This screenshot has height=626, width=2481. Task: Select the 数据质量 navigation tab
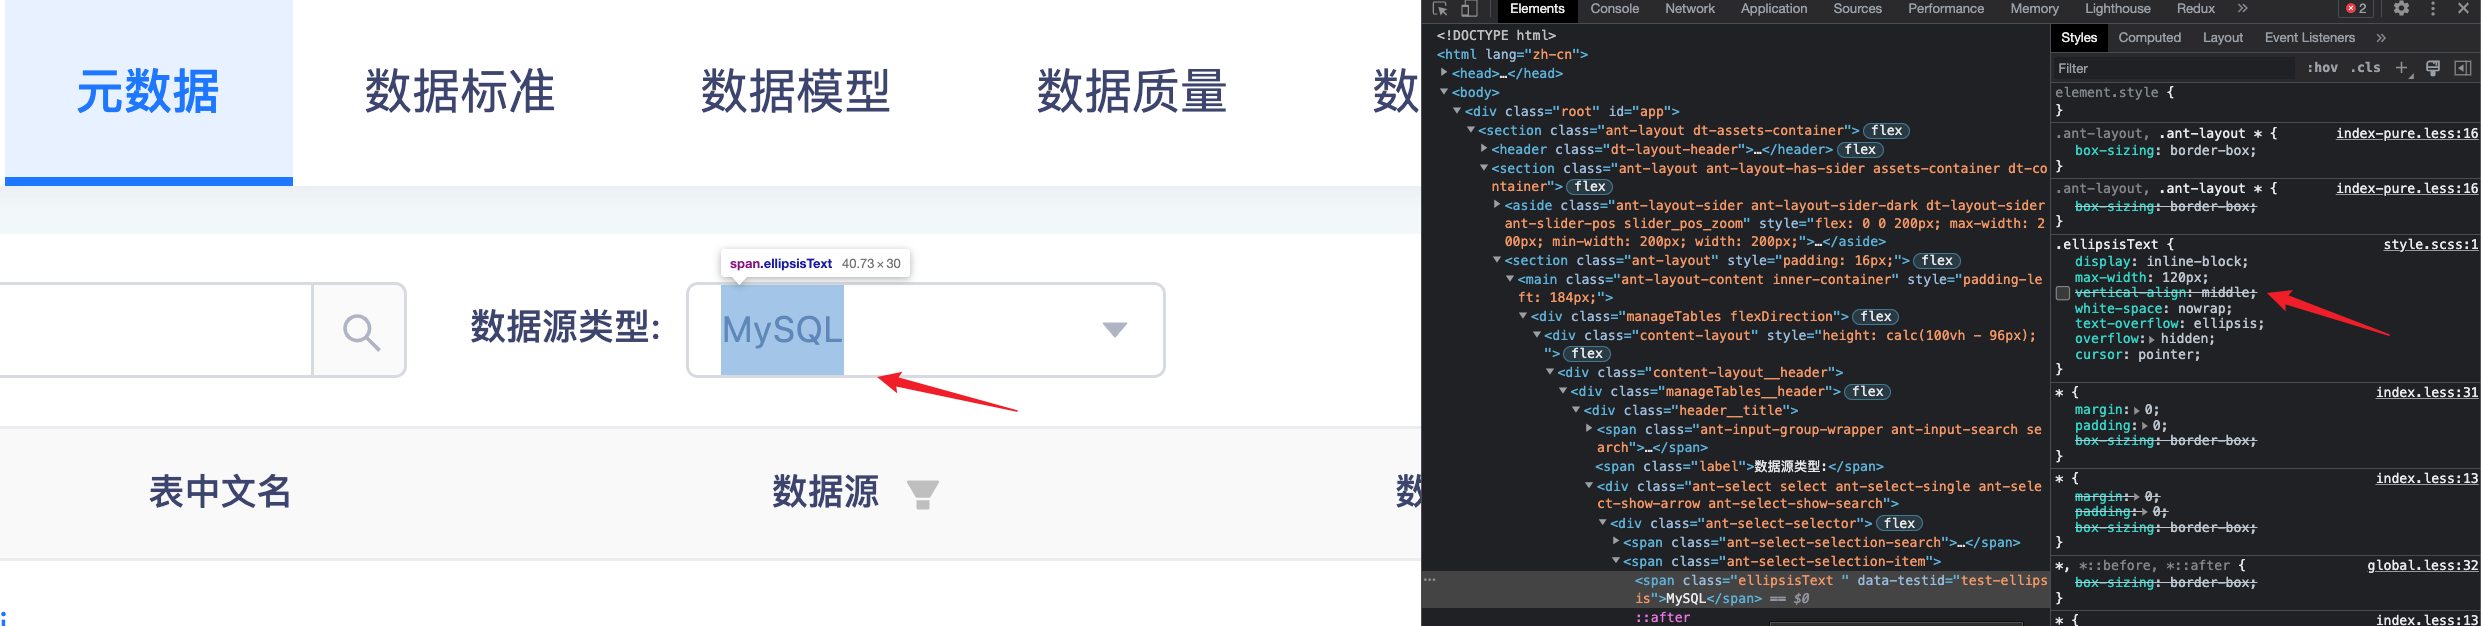coord(1131,92)
